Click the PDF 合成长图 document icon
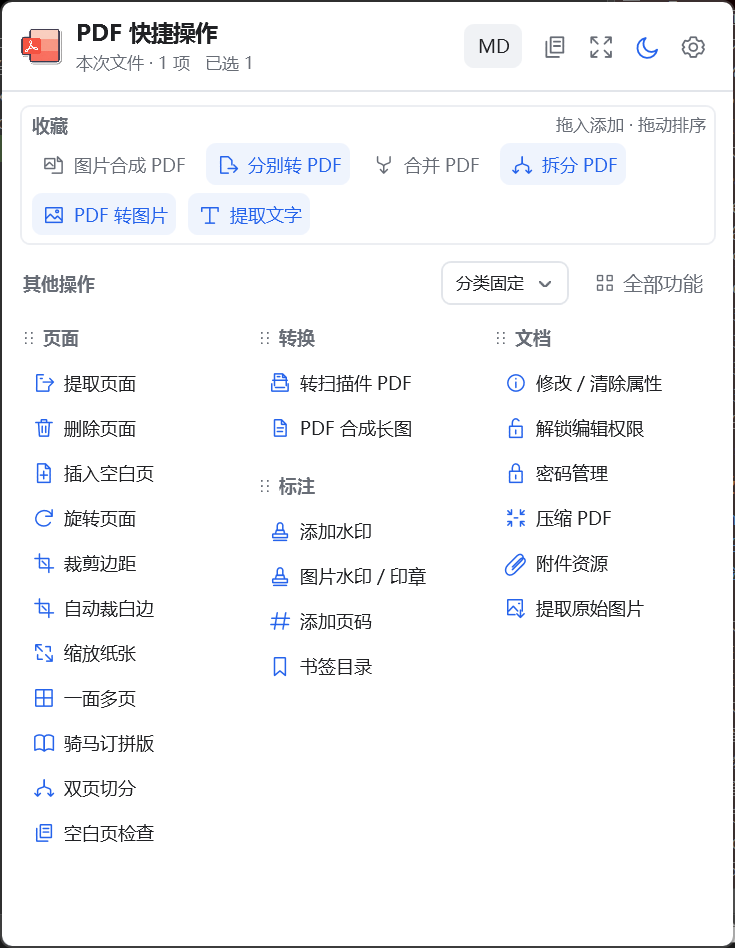Screen dimensions: 735x948 (280, 428)
